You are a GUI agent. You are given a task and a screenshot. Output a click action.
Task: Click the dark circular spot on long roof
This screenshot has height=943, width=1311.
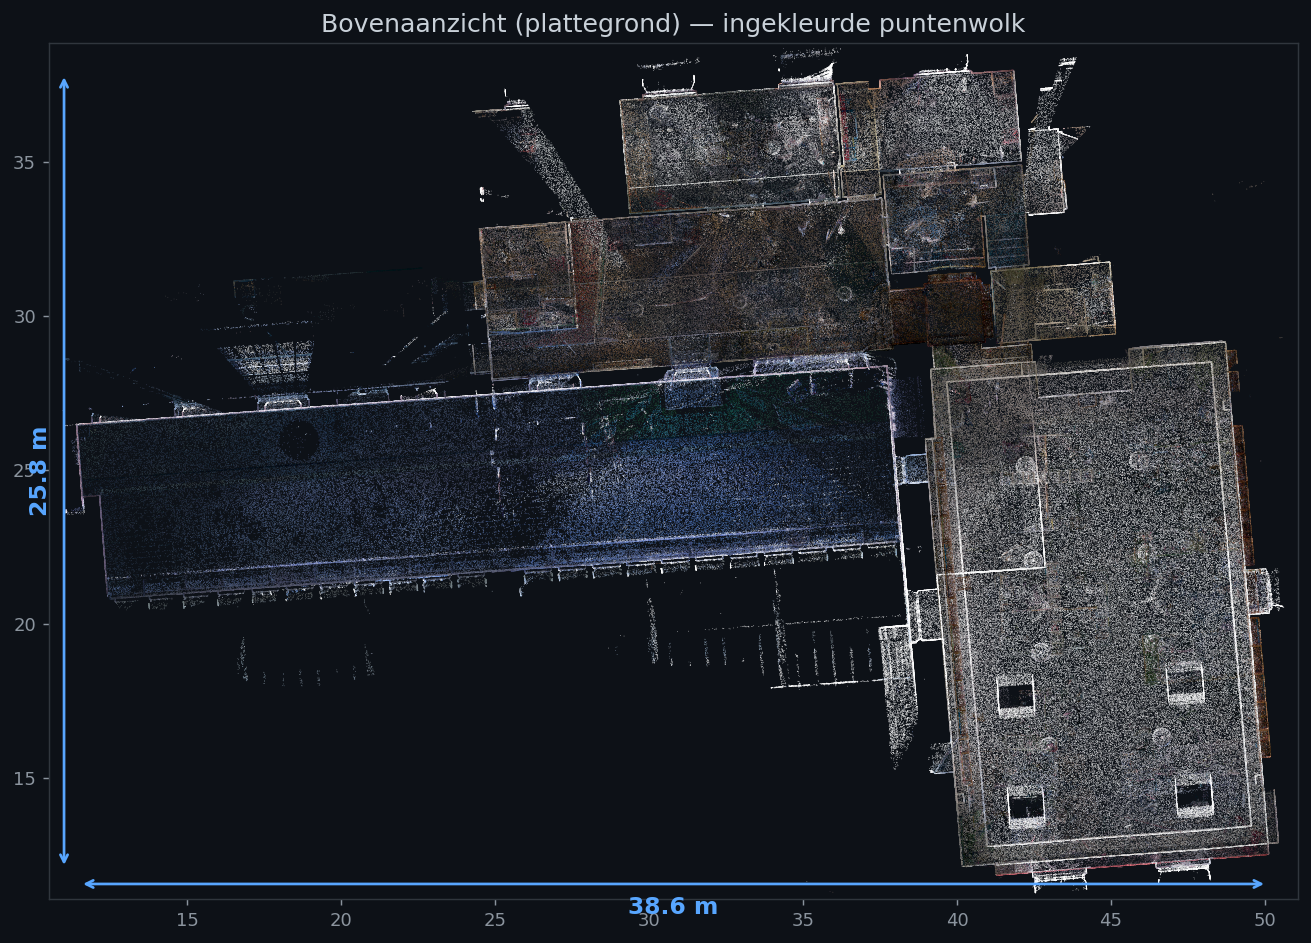[x=299, y=440]
